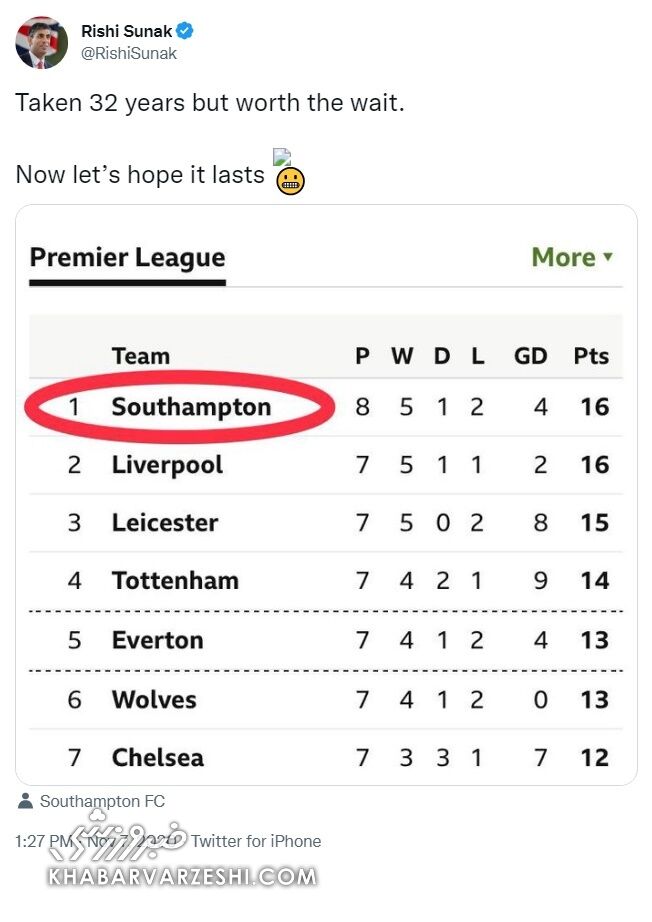Click the Tottenham table entry
Screen dimensions: 652x922
click(175, 581)
